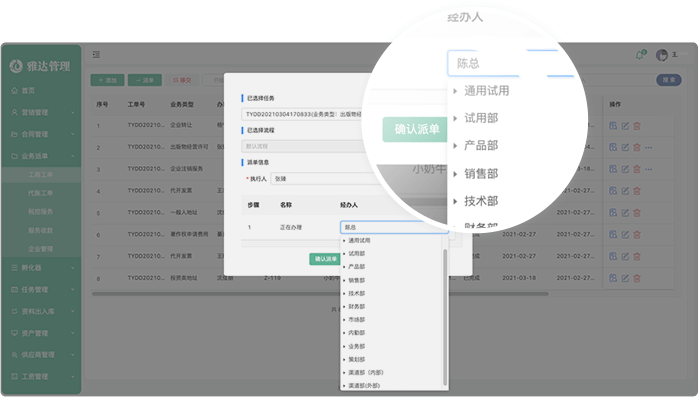This screenshot has height=397, width=698.
Task: Select 市场部 in the dialog dropdown list
Action: click(357, 320)
